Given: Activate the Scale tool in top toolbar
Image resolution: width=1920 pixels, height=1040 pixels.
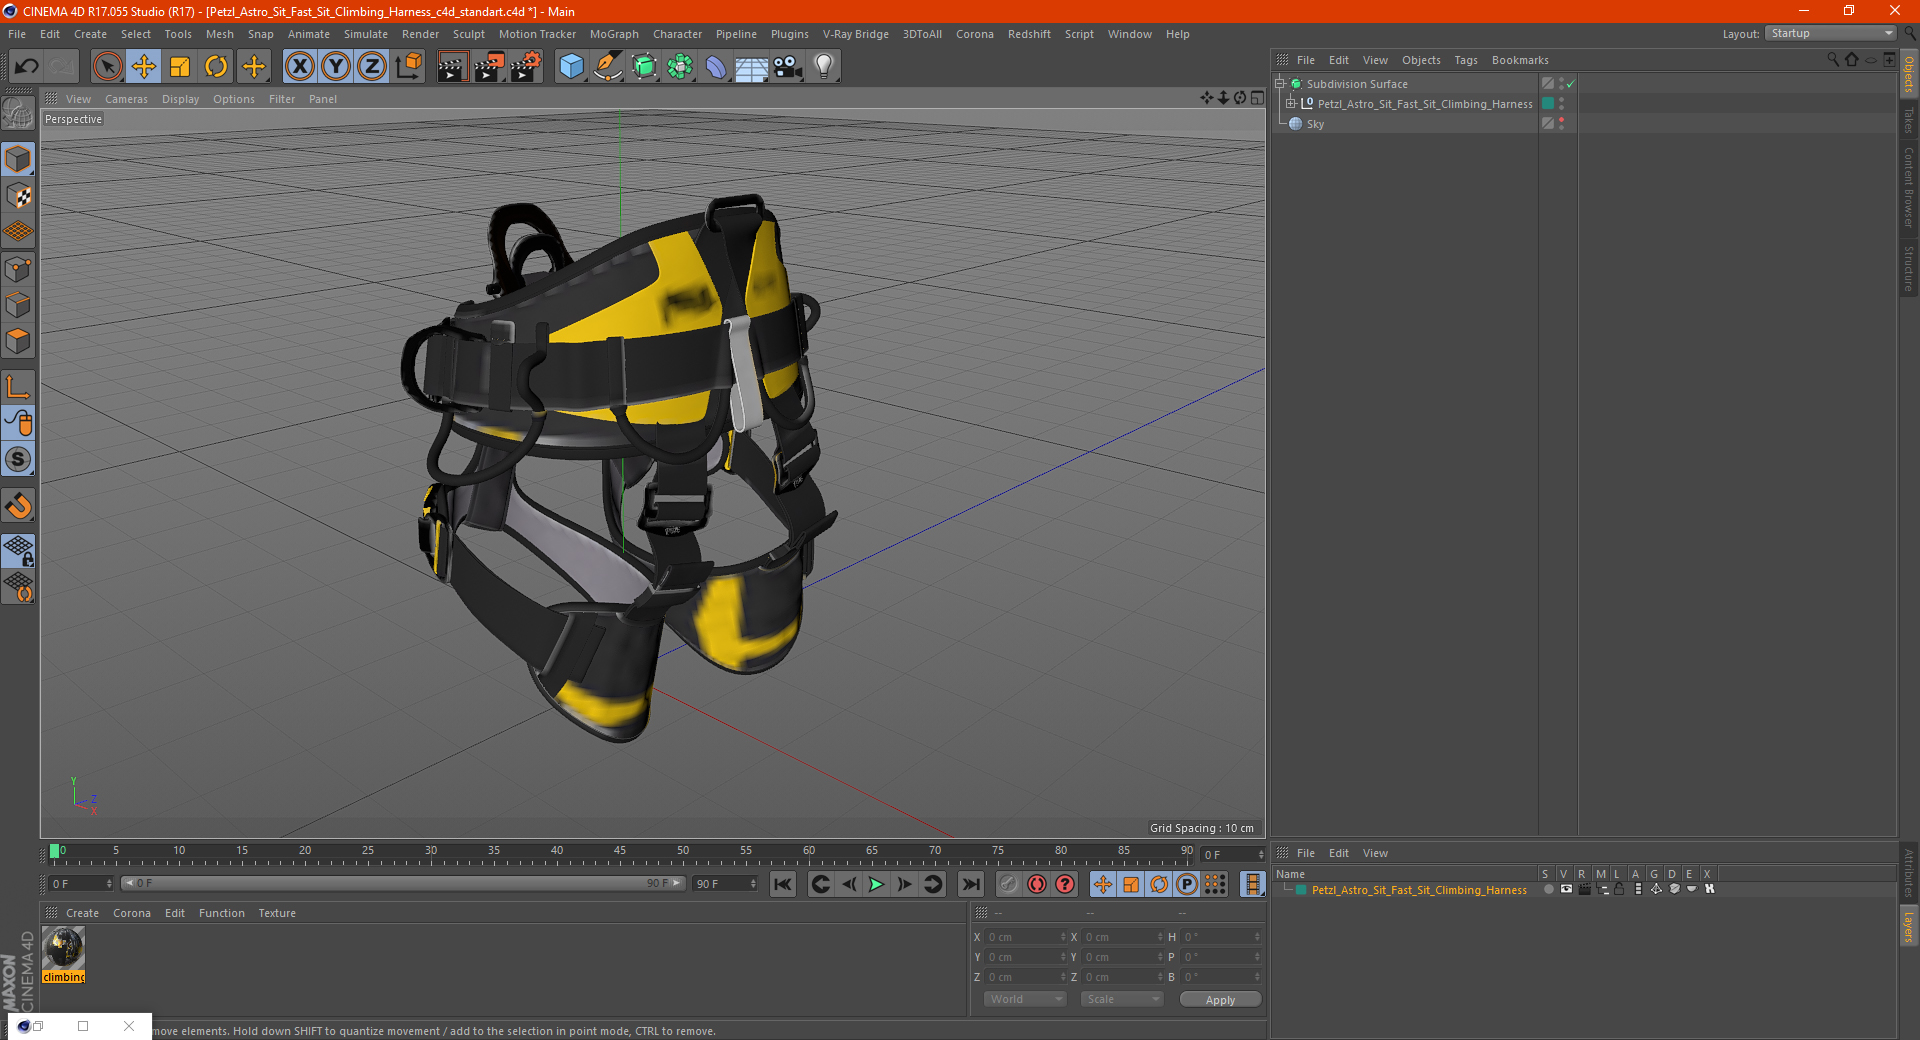Looking at the screenshot, I should coord(180,67).
